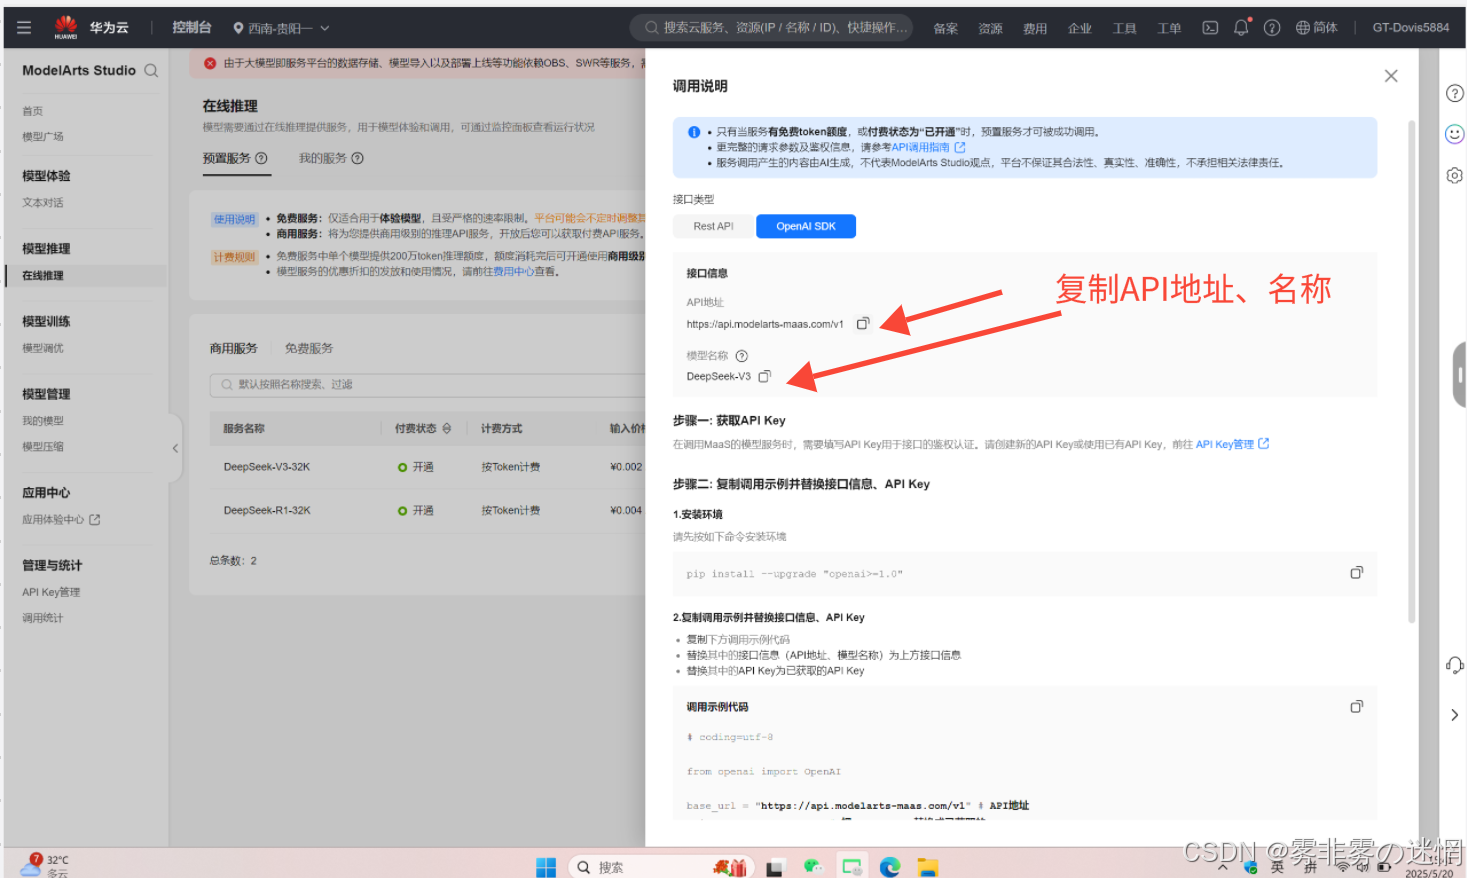Click help icon next to 预置服务
The height and width of the screenshot is (878, 1467).
pos(261,158)
